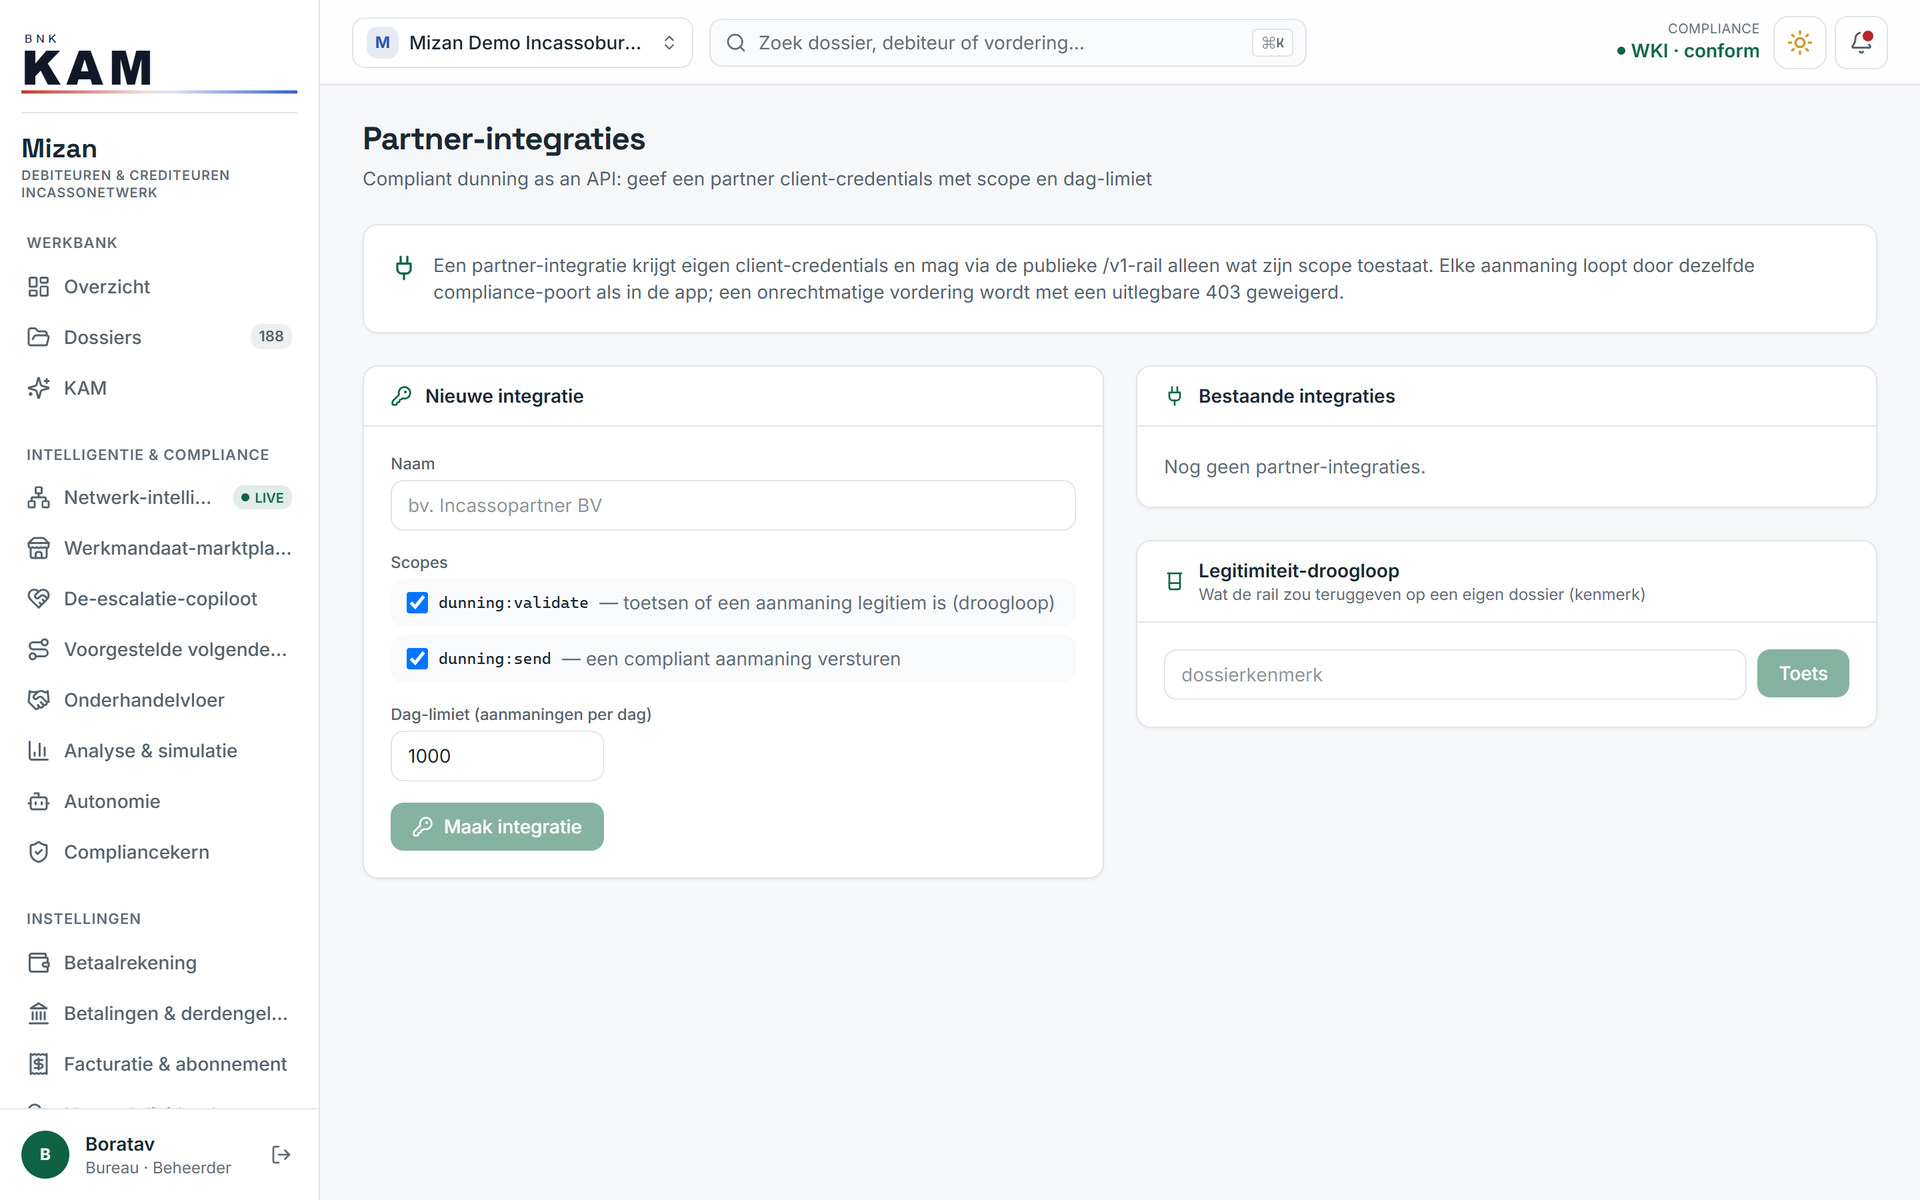Click the 188 dossiers count badge

pyautogui.click(x=271, y=337)
